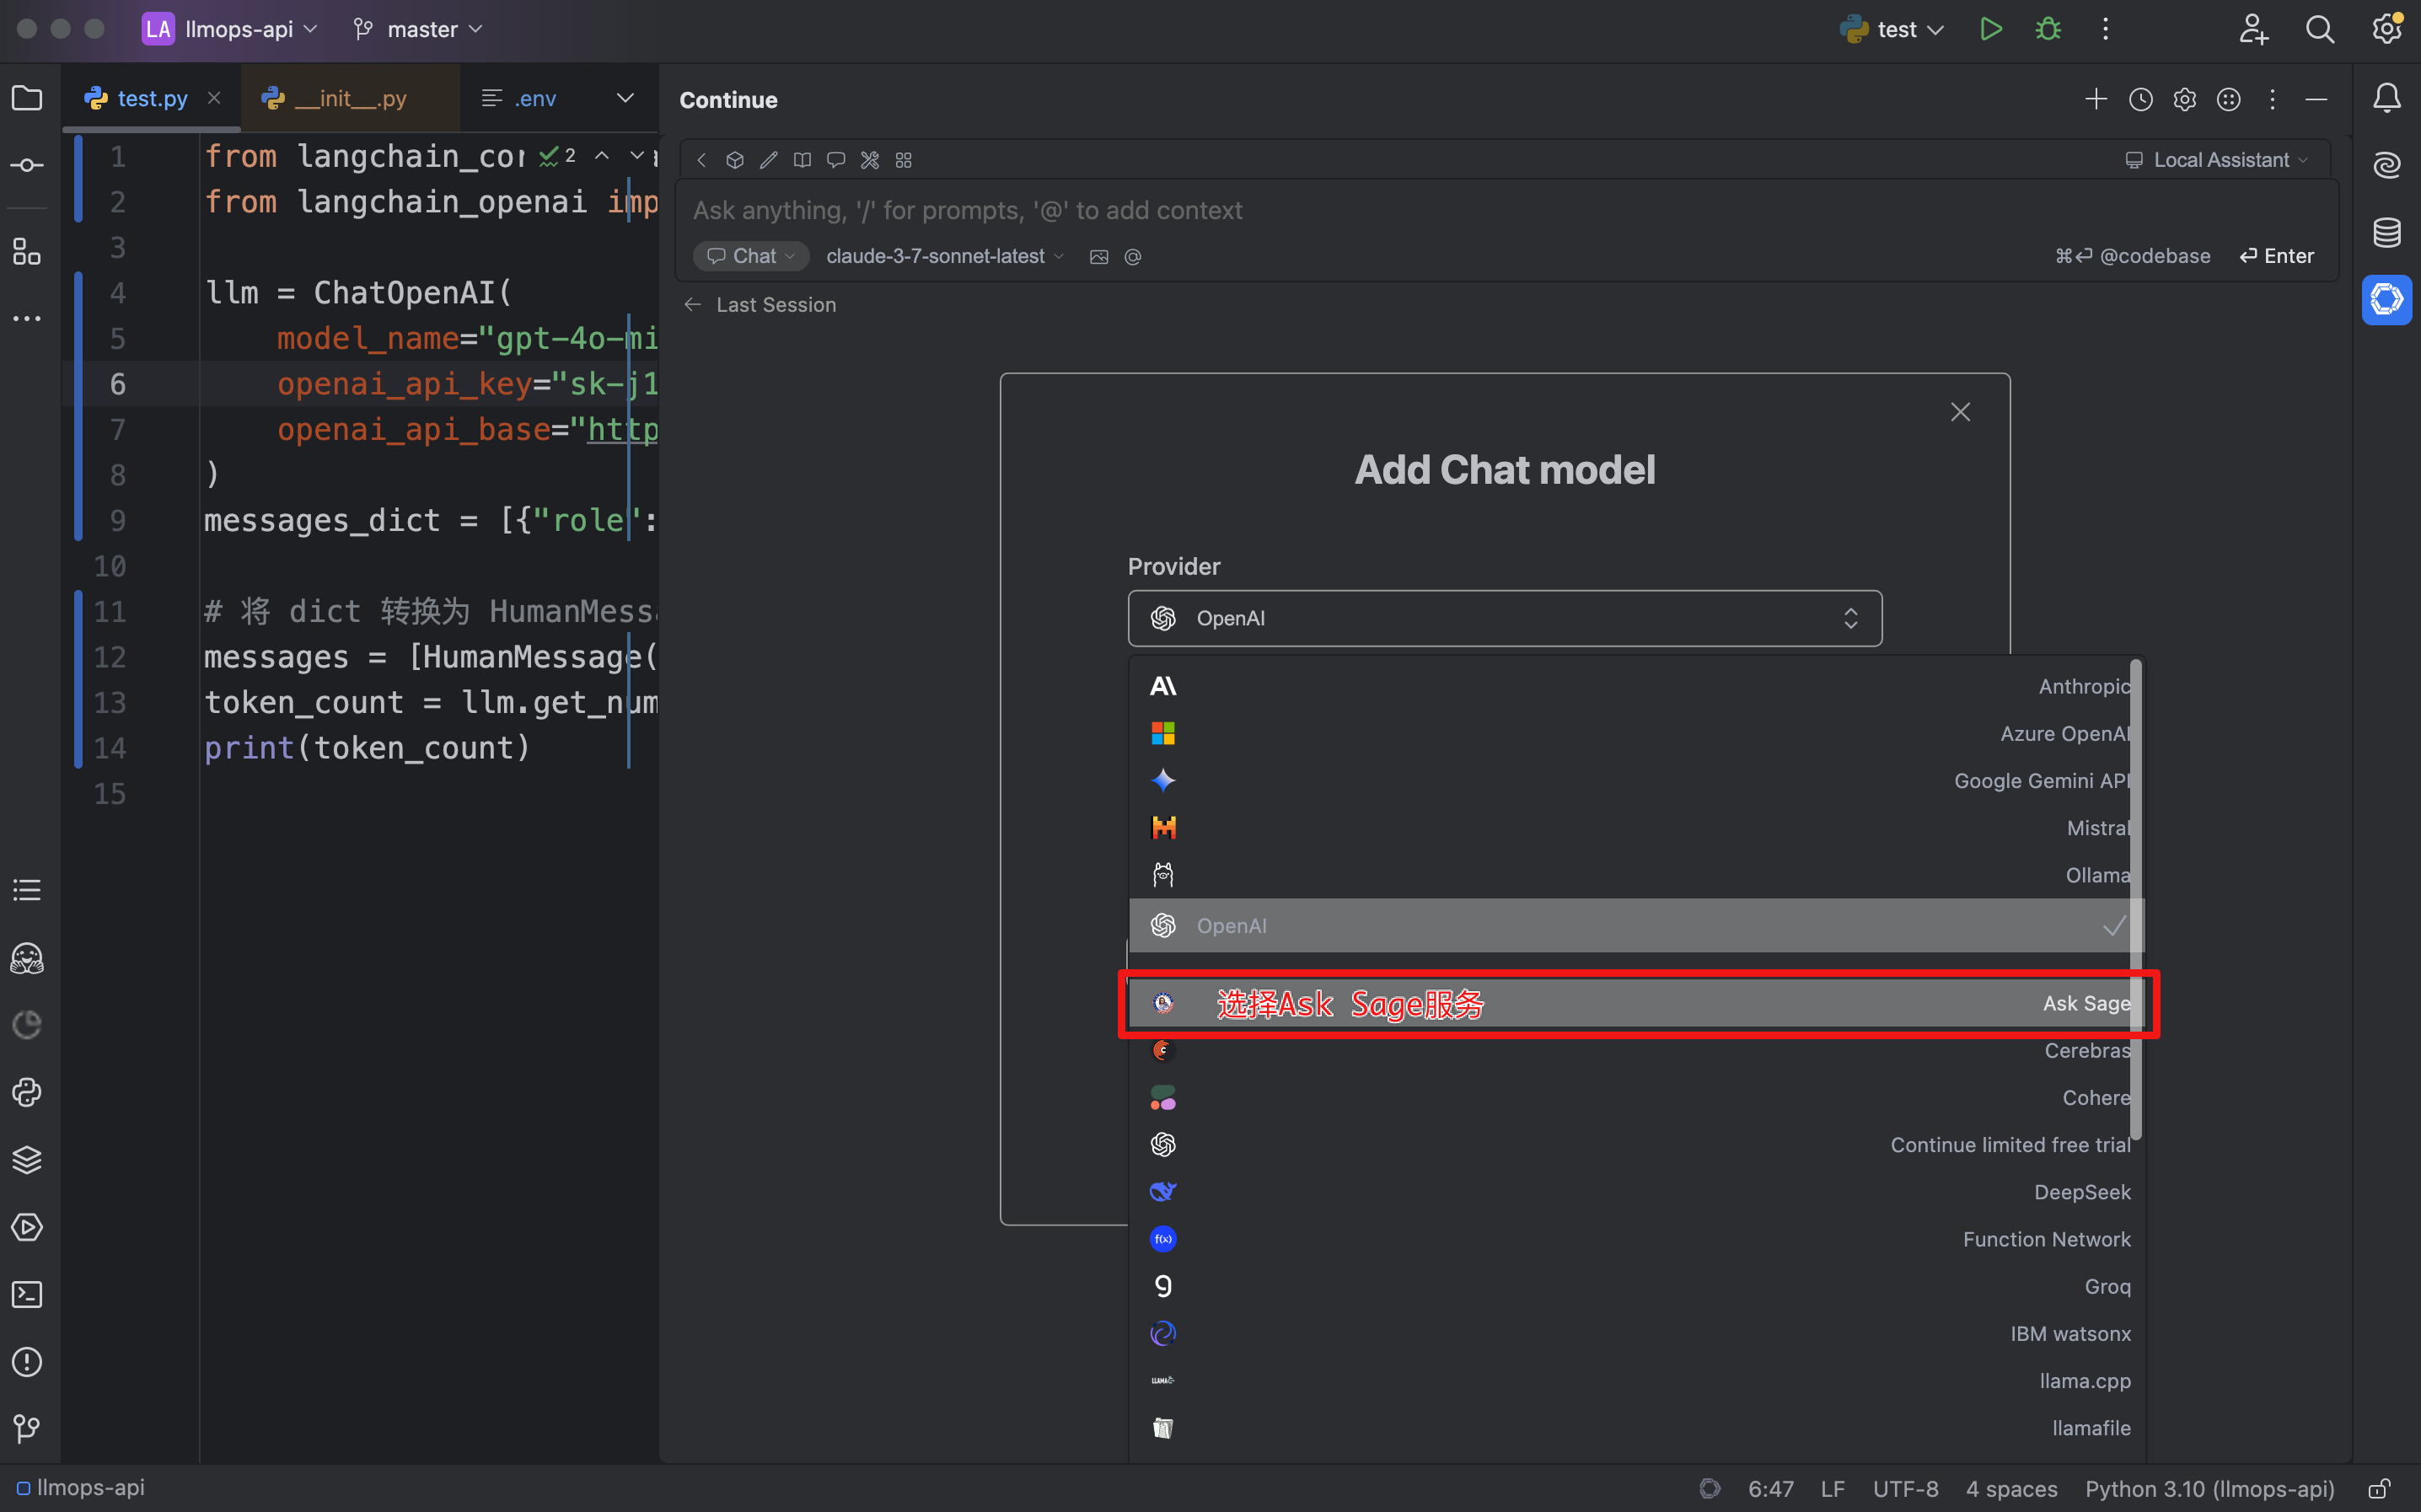
Task: Open the Commit tool window icon
Action: click(x=27, y=164)
